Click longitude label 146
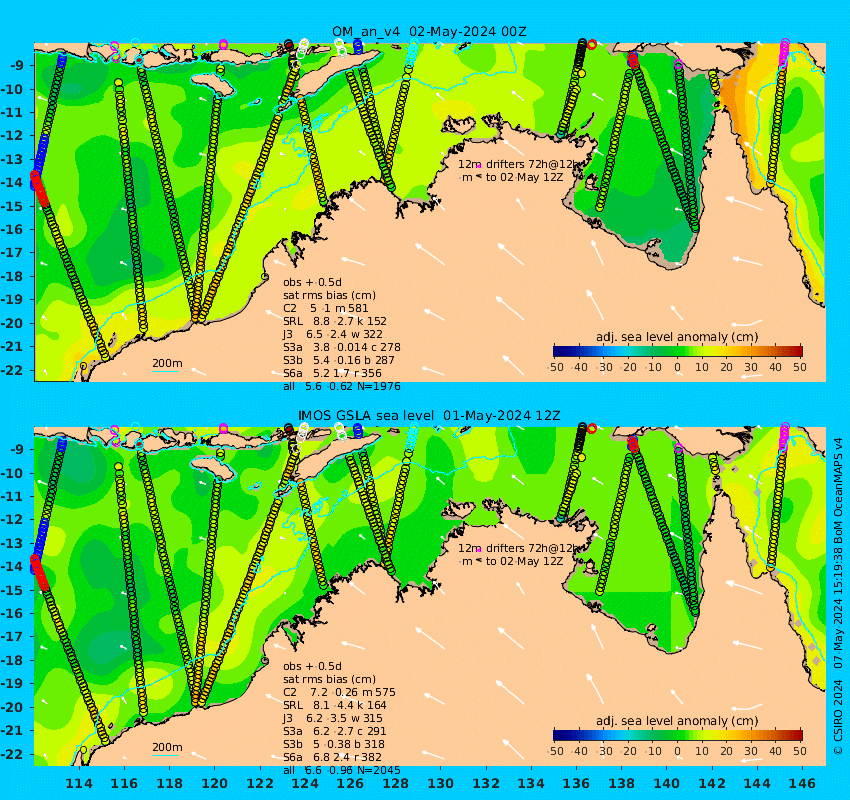 [x=802, y=783]
